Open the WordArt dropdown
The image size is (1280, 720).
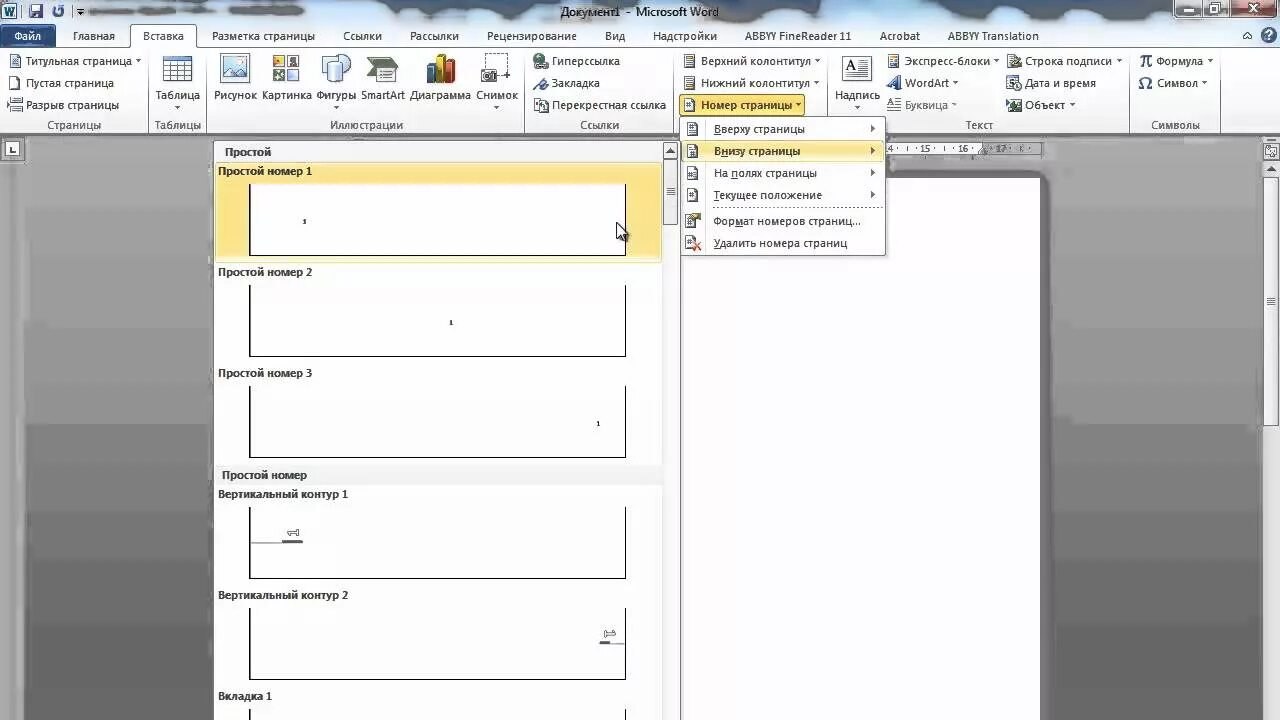[x=923, y=83]
